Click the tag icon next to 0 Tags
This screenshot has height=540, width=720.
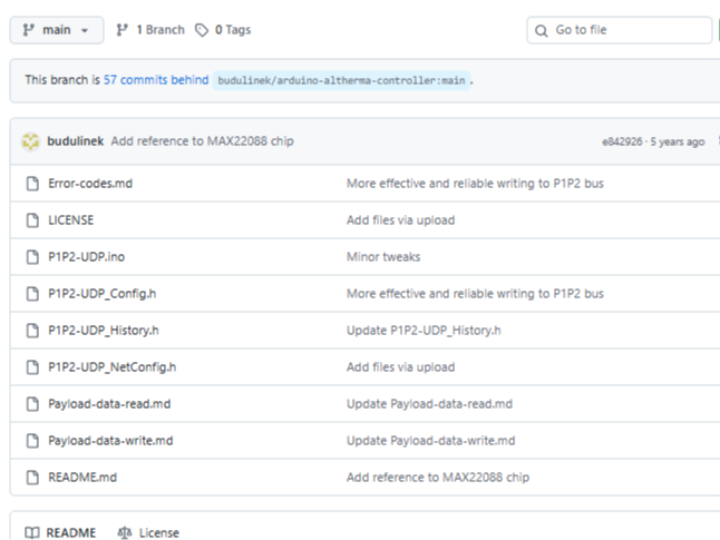pos(202,30)
